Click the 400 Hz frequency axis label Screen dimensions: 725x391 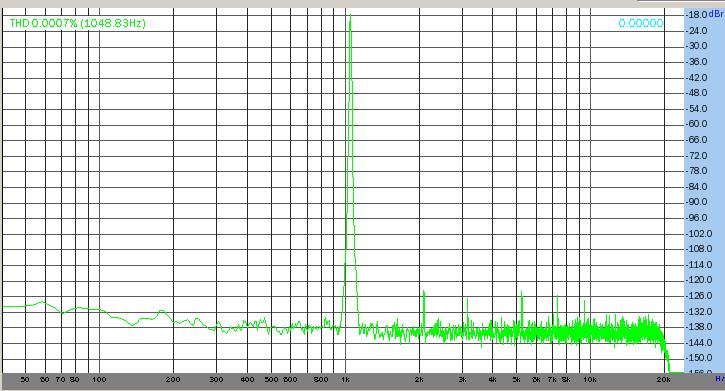[x=247, y=379]
